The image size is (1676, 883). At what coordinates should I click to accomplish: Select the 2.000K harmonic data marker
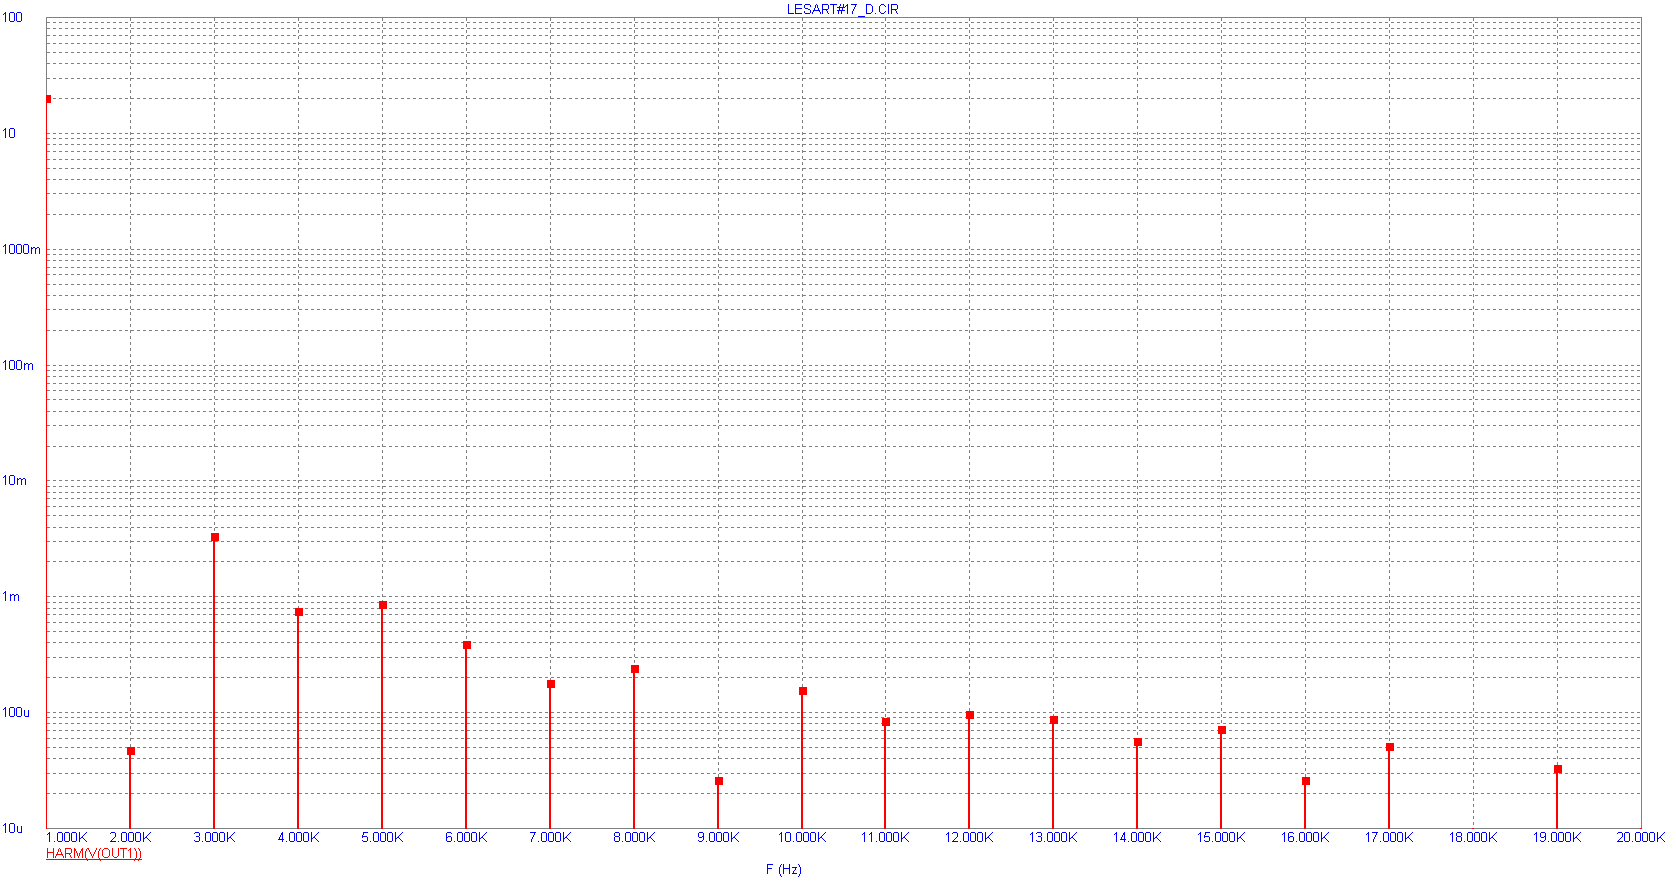click(131, 751)
